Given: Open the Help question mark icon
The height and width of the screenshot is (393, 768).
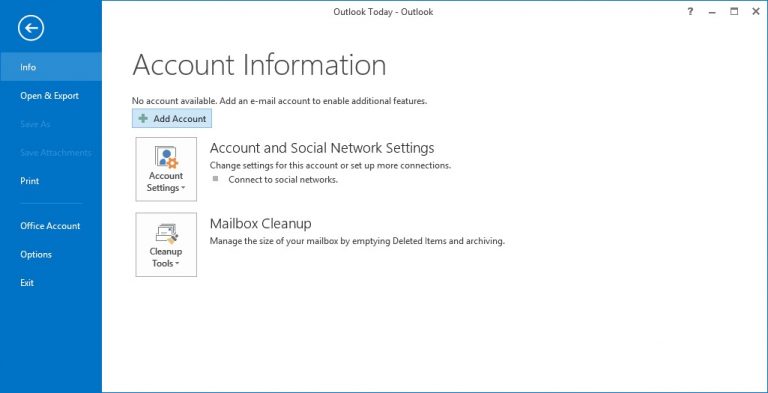Looking at the screenshot, I should tap(690, 12).
